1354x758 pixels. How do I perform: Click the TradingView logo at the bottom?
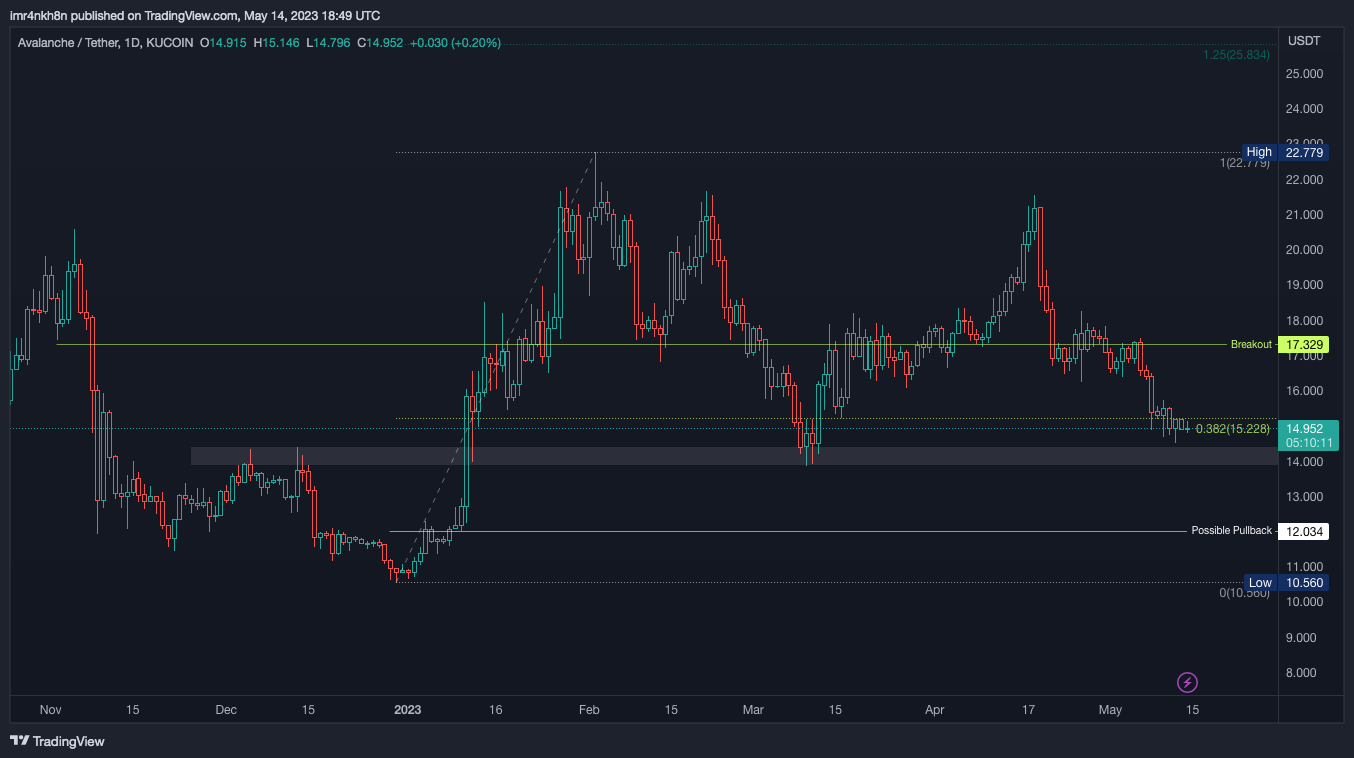tap(57, 741)
